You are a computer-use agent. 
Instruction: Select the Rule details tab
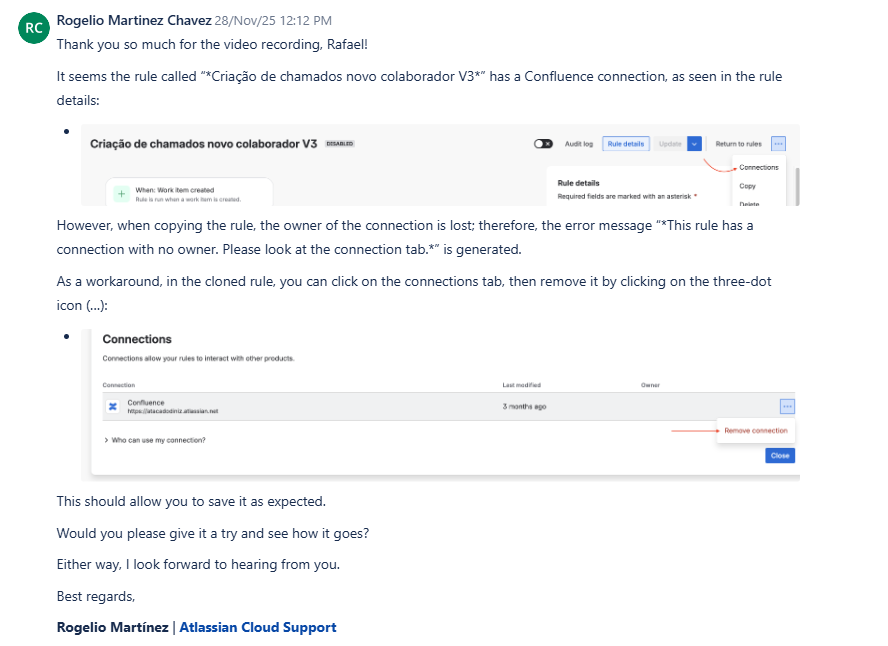coord(626,143)
